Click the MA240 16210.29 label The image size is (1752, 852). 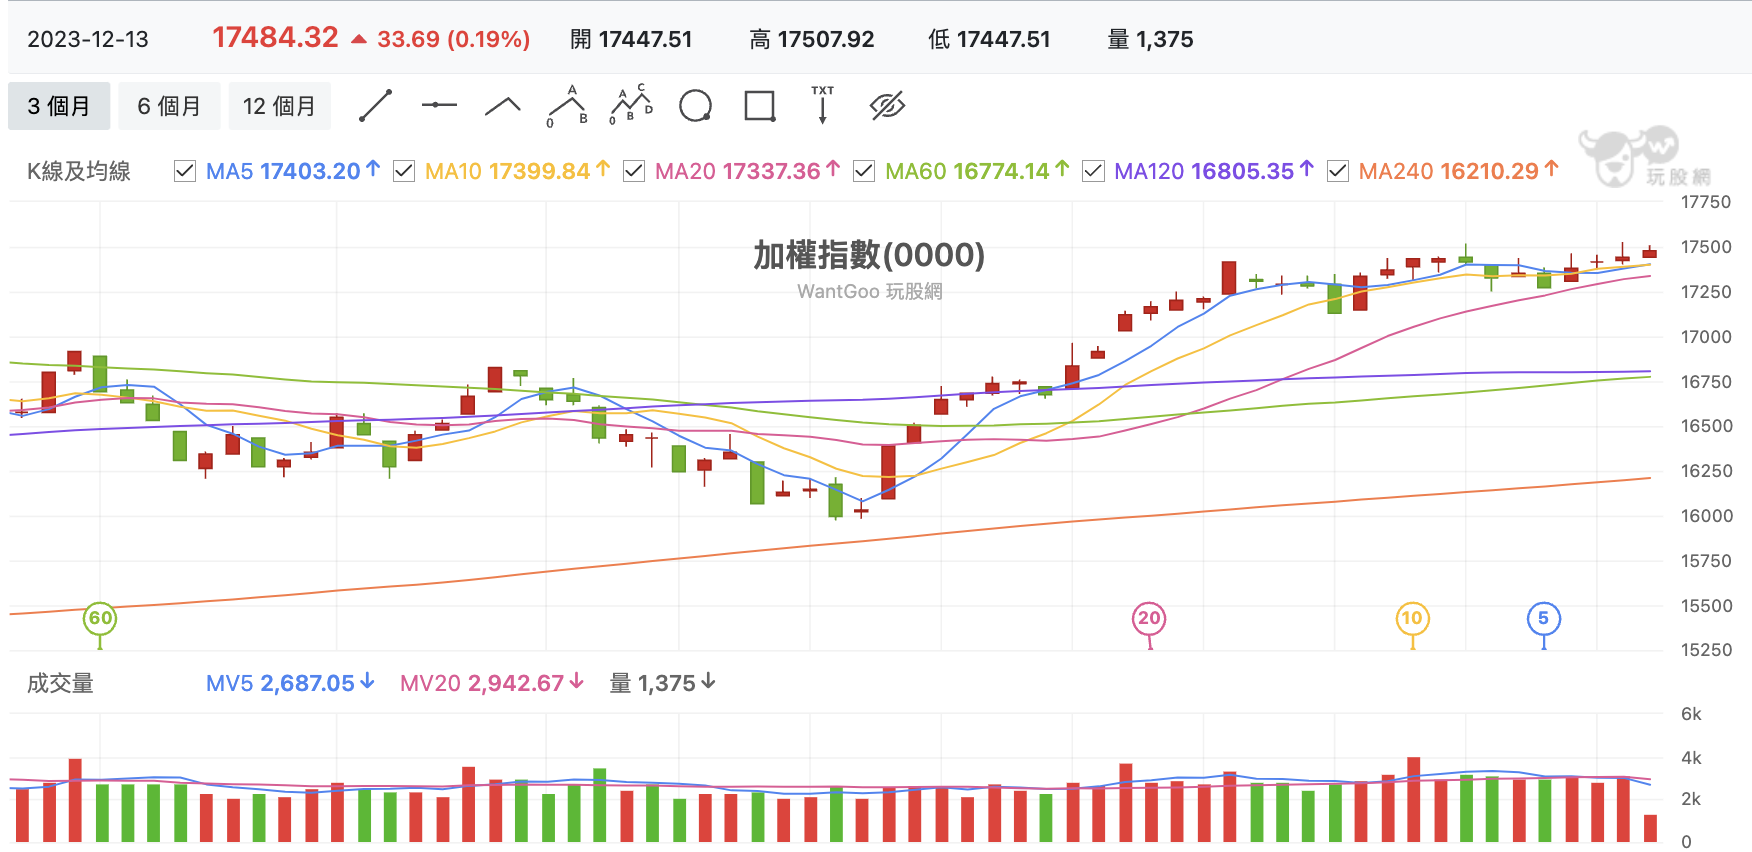coord(1458,171)
